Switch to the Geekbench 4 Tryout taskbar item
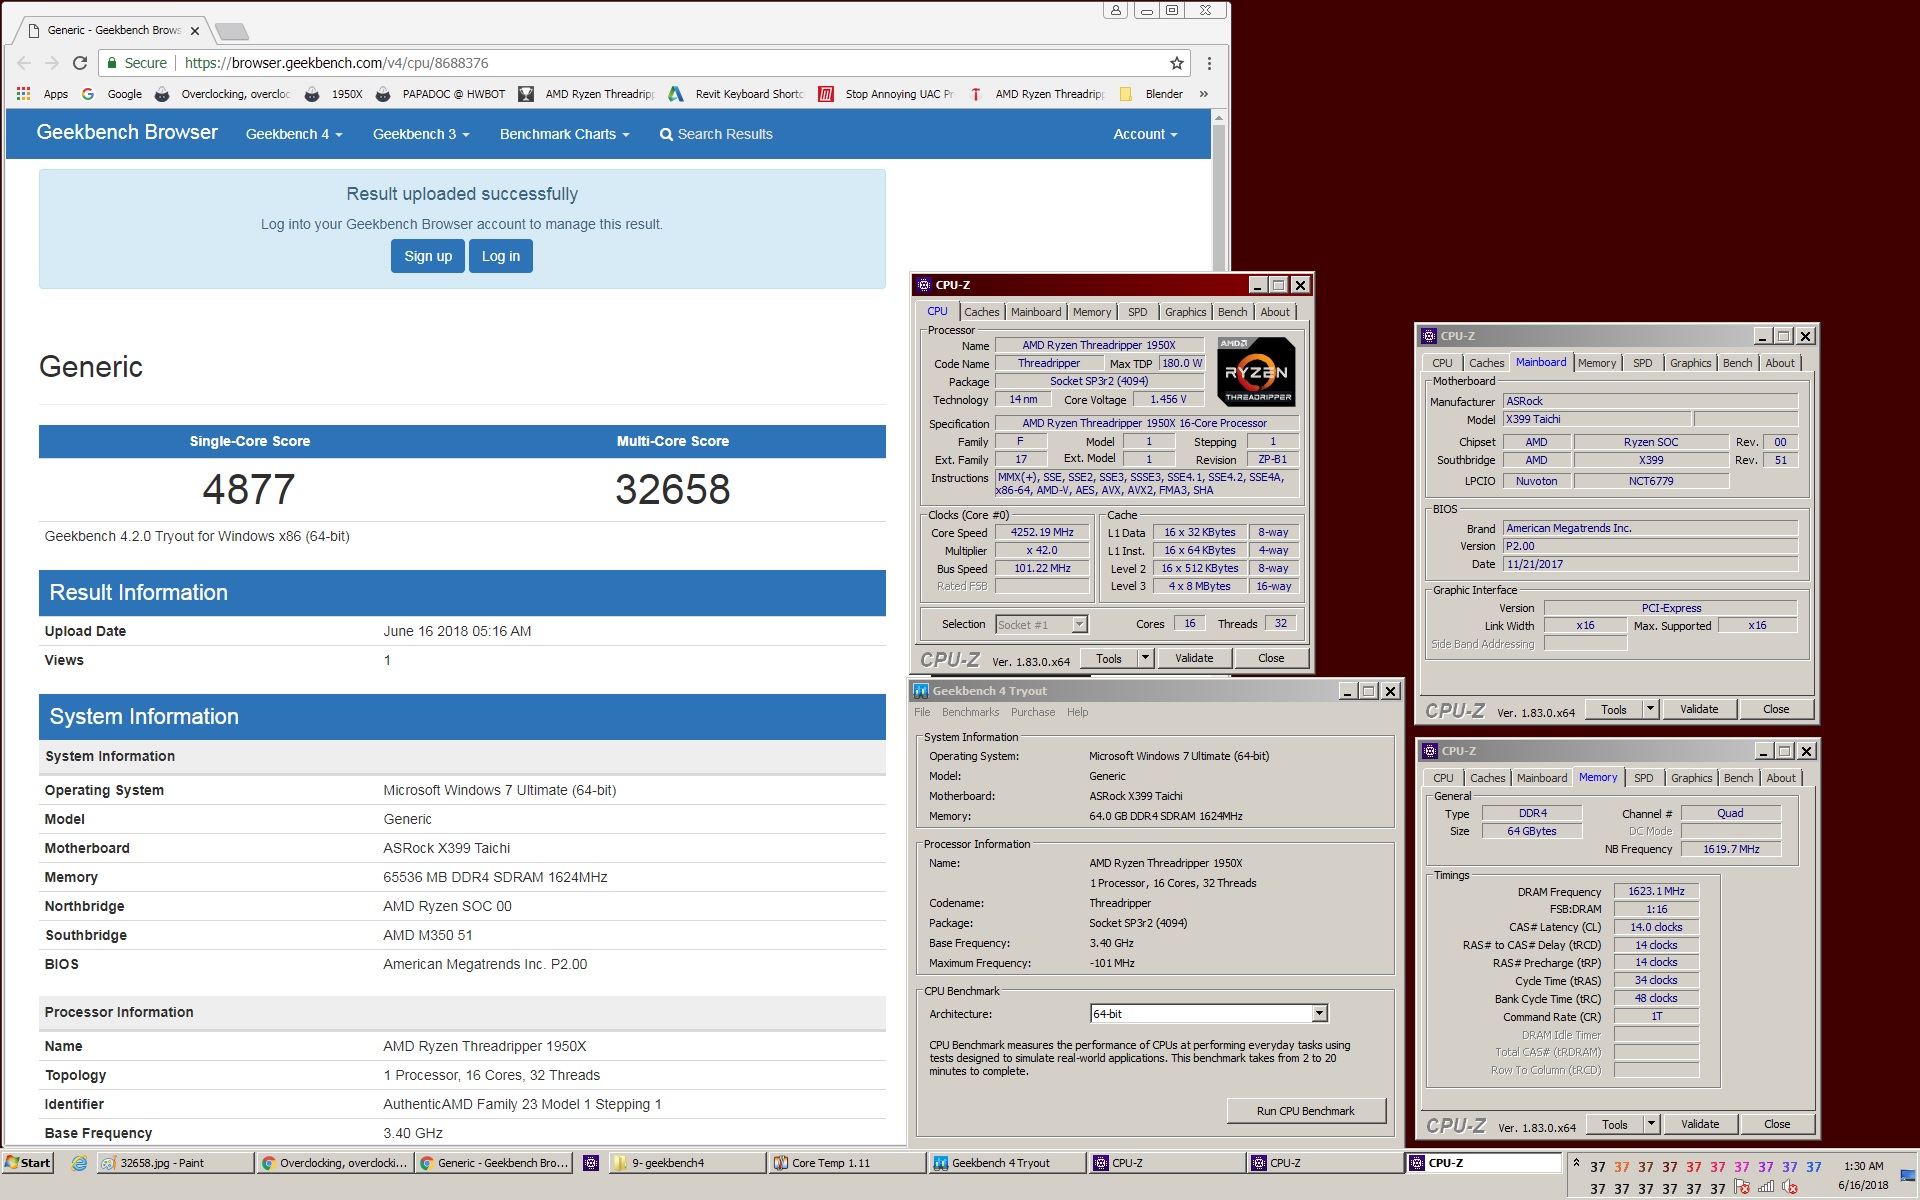Screen dimensions: 1920x1200 (1006, 1163)
